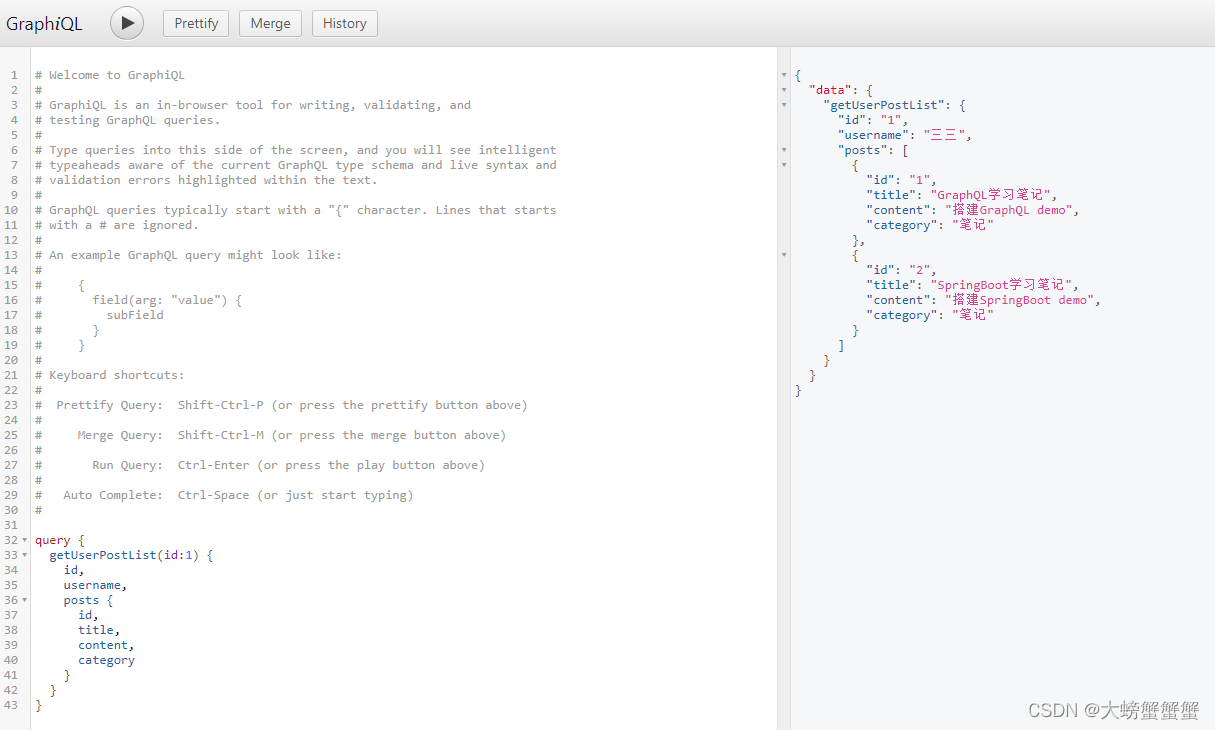Click the 'category' field in the query

coord(107,660)
